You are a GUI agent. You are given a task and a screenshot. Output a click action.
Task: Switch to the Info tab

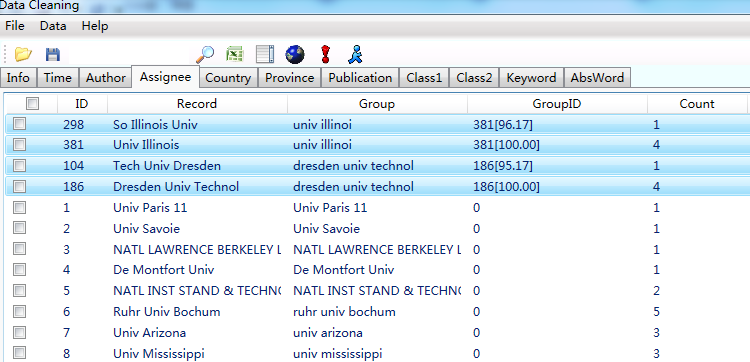point(18,77)
